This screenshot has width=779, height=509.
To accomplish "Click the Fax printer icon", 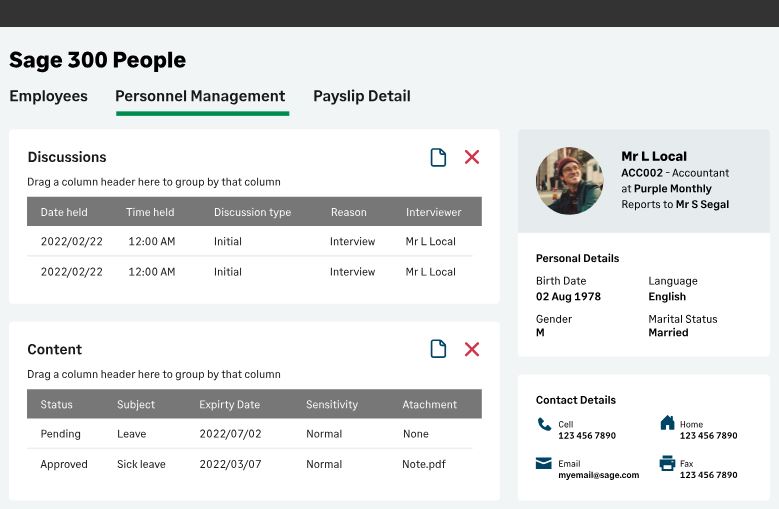I will click(667, 463).
